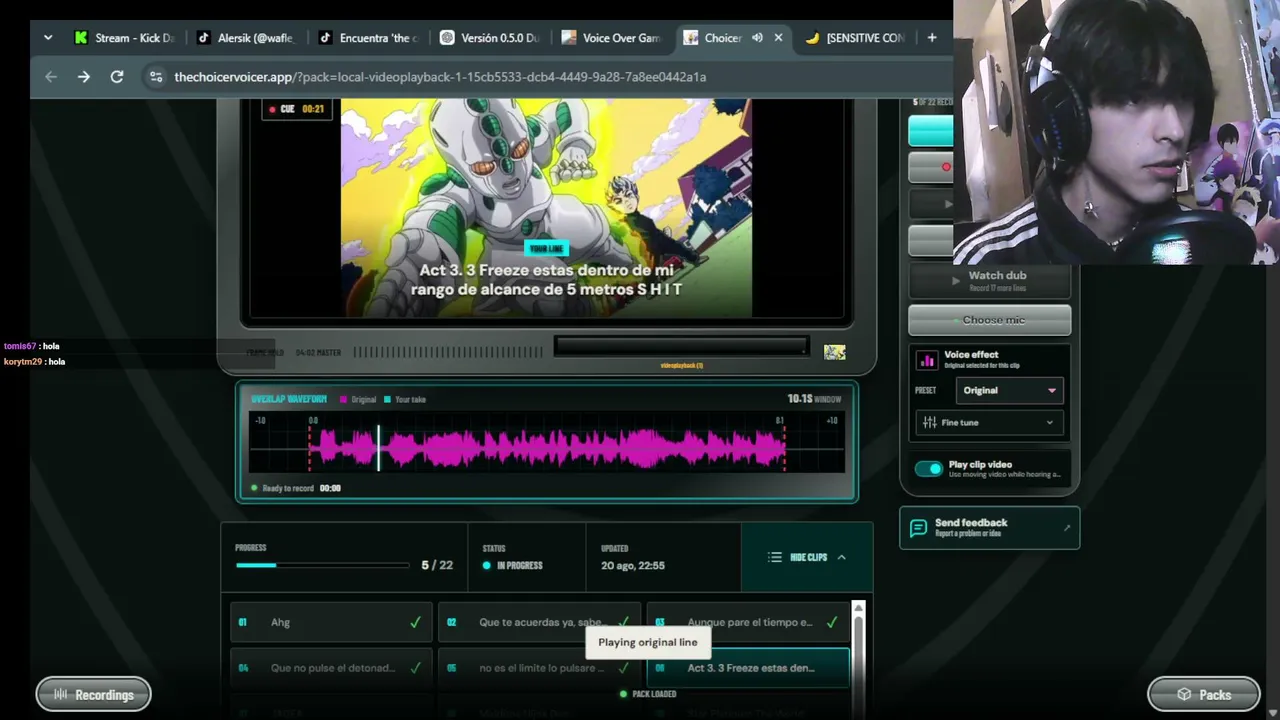Select clip 03 Aunque pare el tiempo
This screenshot has height=720, width=1280.
[x=748, y=622]
